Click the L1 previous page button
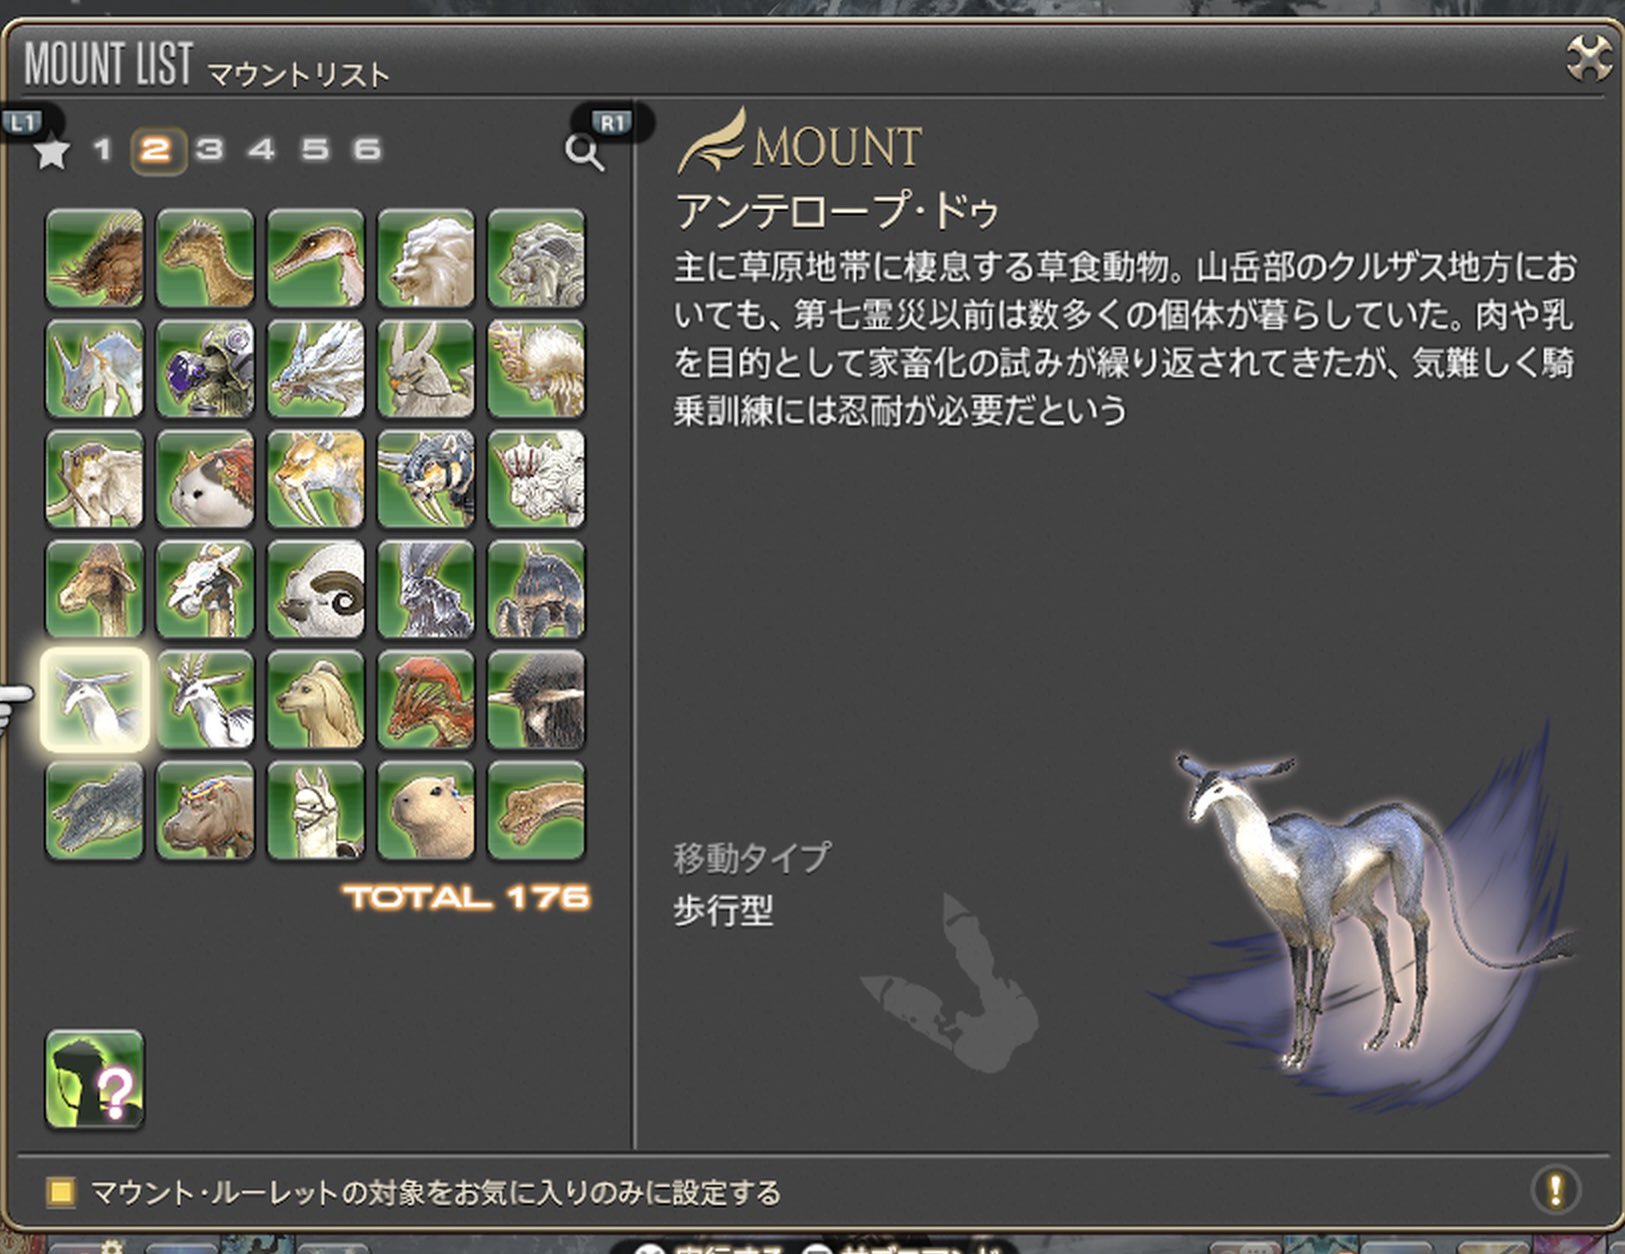 23,122
